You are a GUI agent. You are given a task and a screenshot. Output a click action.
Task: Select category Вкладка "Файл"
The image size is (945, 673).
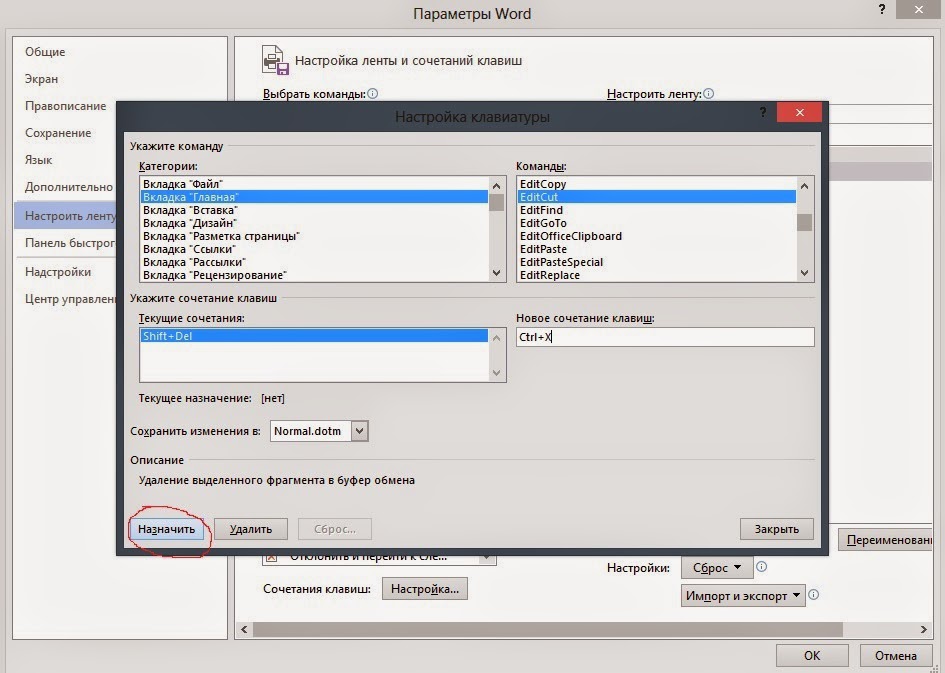point(314,184)
